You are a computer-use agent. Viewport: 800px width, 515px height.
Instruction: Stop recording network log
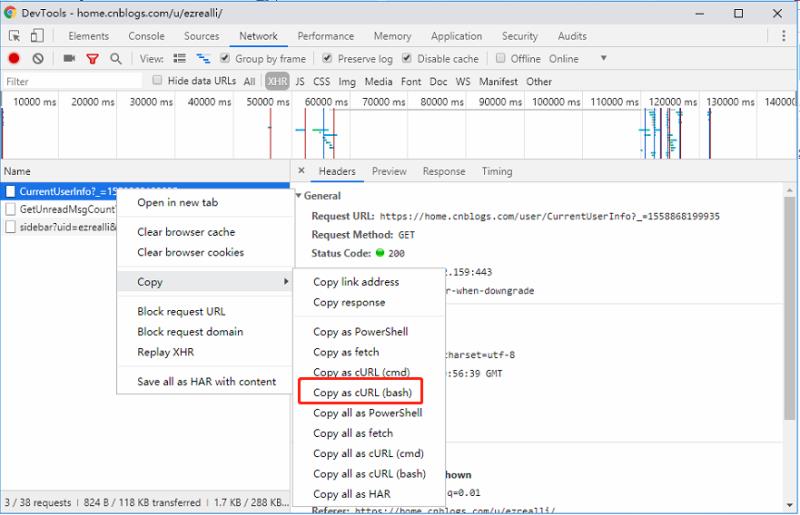(x=14, y=59)
